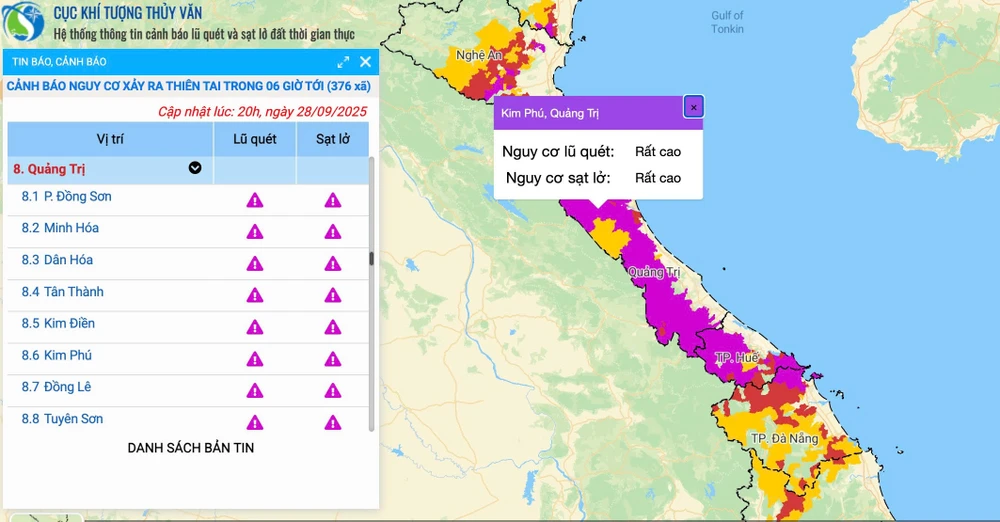Close the Tin báo, cảnh báo panel
The image size is (1000, 522).
pos(365,62)
